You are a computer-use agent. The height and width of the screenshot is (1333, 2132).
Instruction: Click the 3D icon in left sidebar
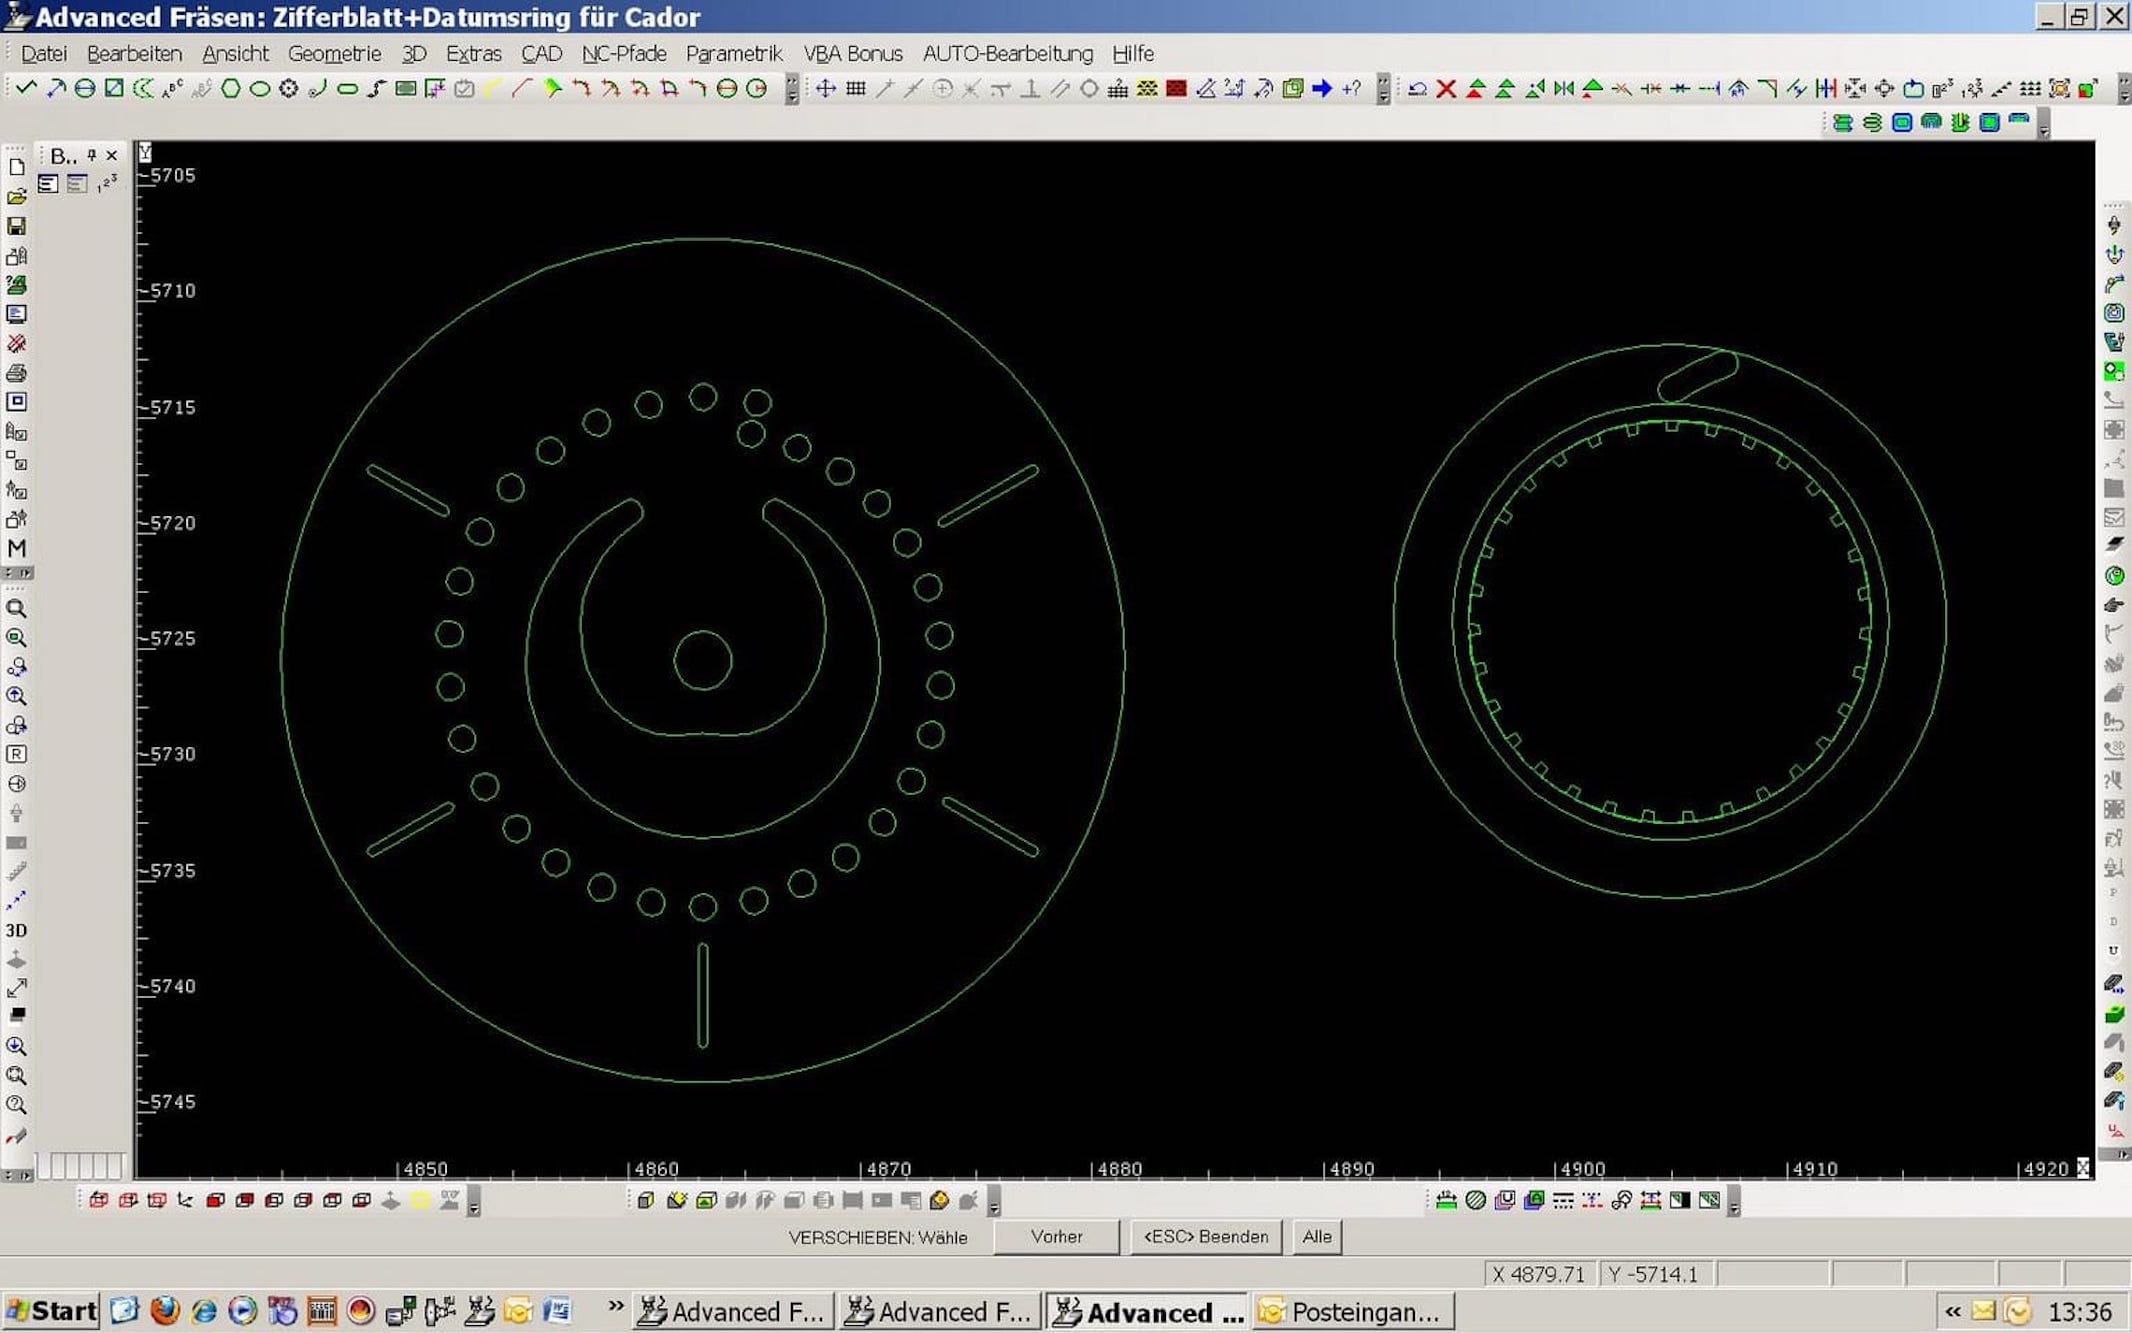point(17,930)
